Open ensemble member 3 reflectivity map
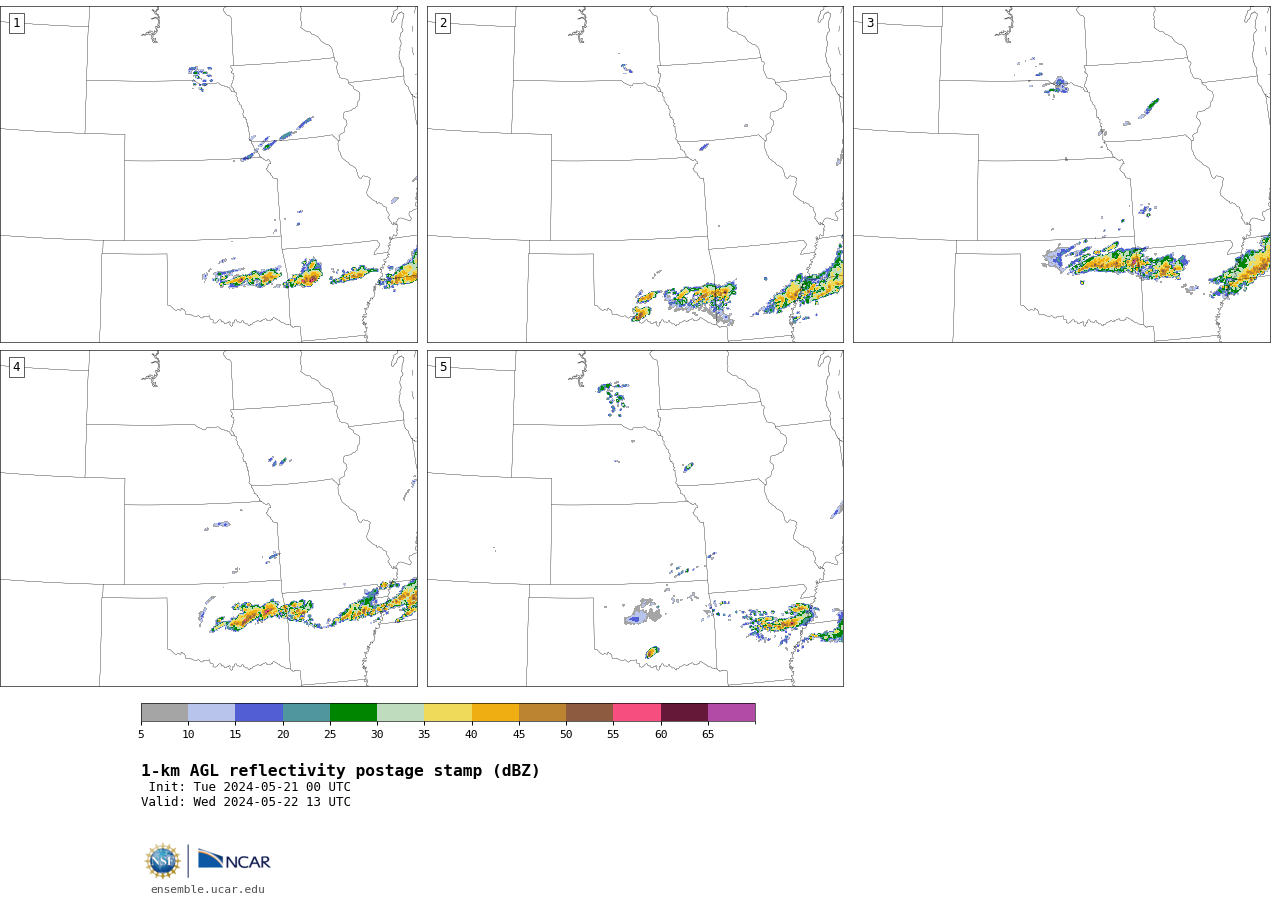 point(1062,174)
